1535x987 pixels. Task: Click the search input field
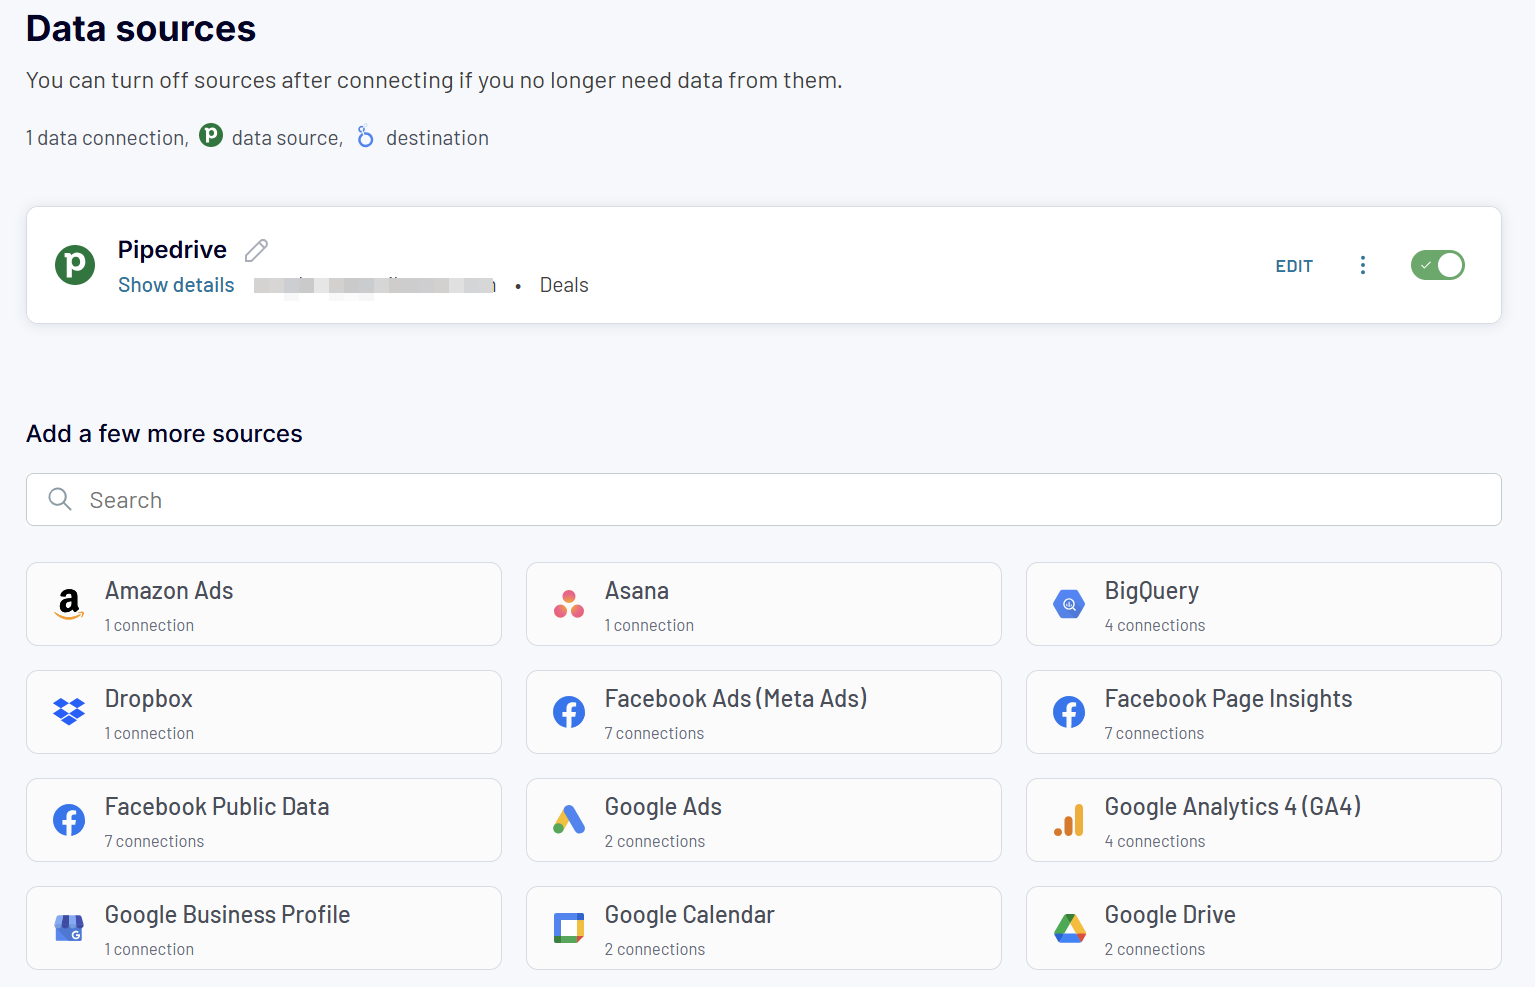coord(400,499)
